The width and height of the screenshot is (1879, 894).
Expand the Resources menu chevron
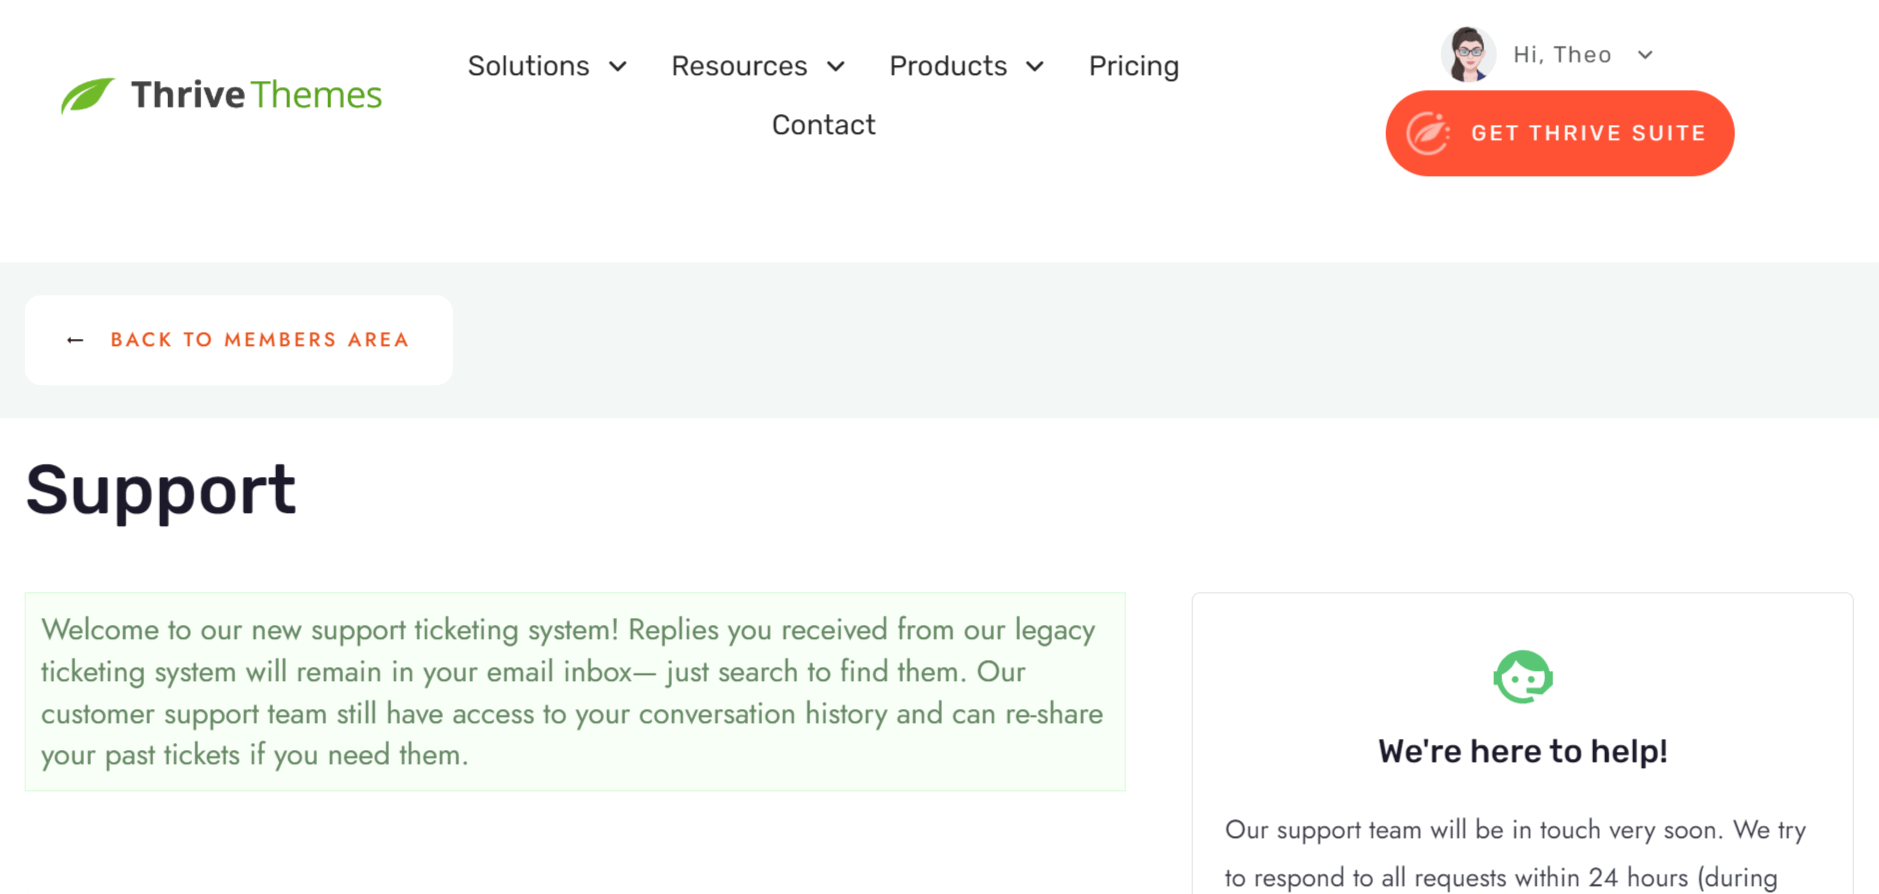pyautogui.click(x=836, y=66)
